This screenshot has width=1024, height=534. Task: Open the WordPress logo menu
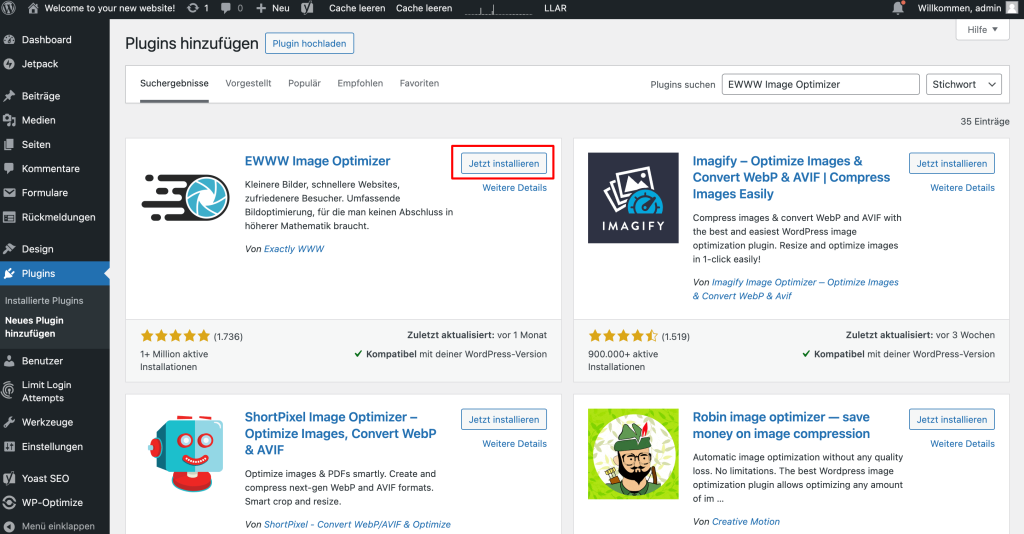[x=9, y=8]
